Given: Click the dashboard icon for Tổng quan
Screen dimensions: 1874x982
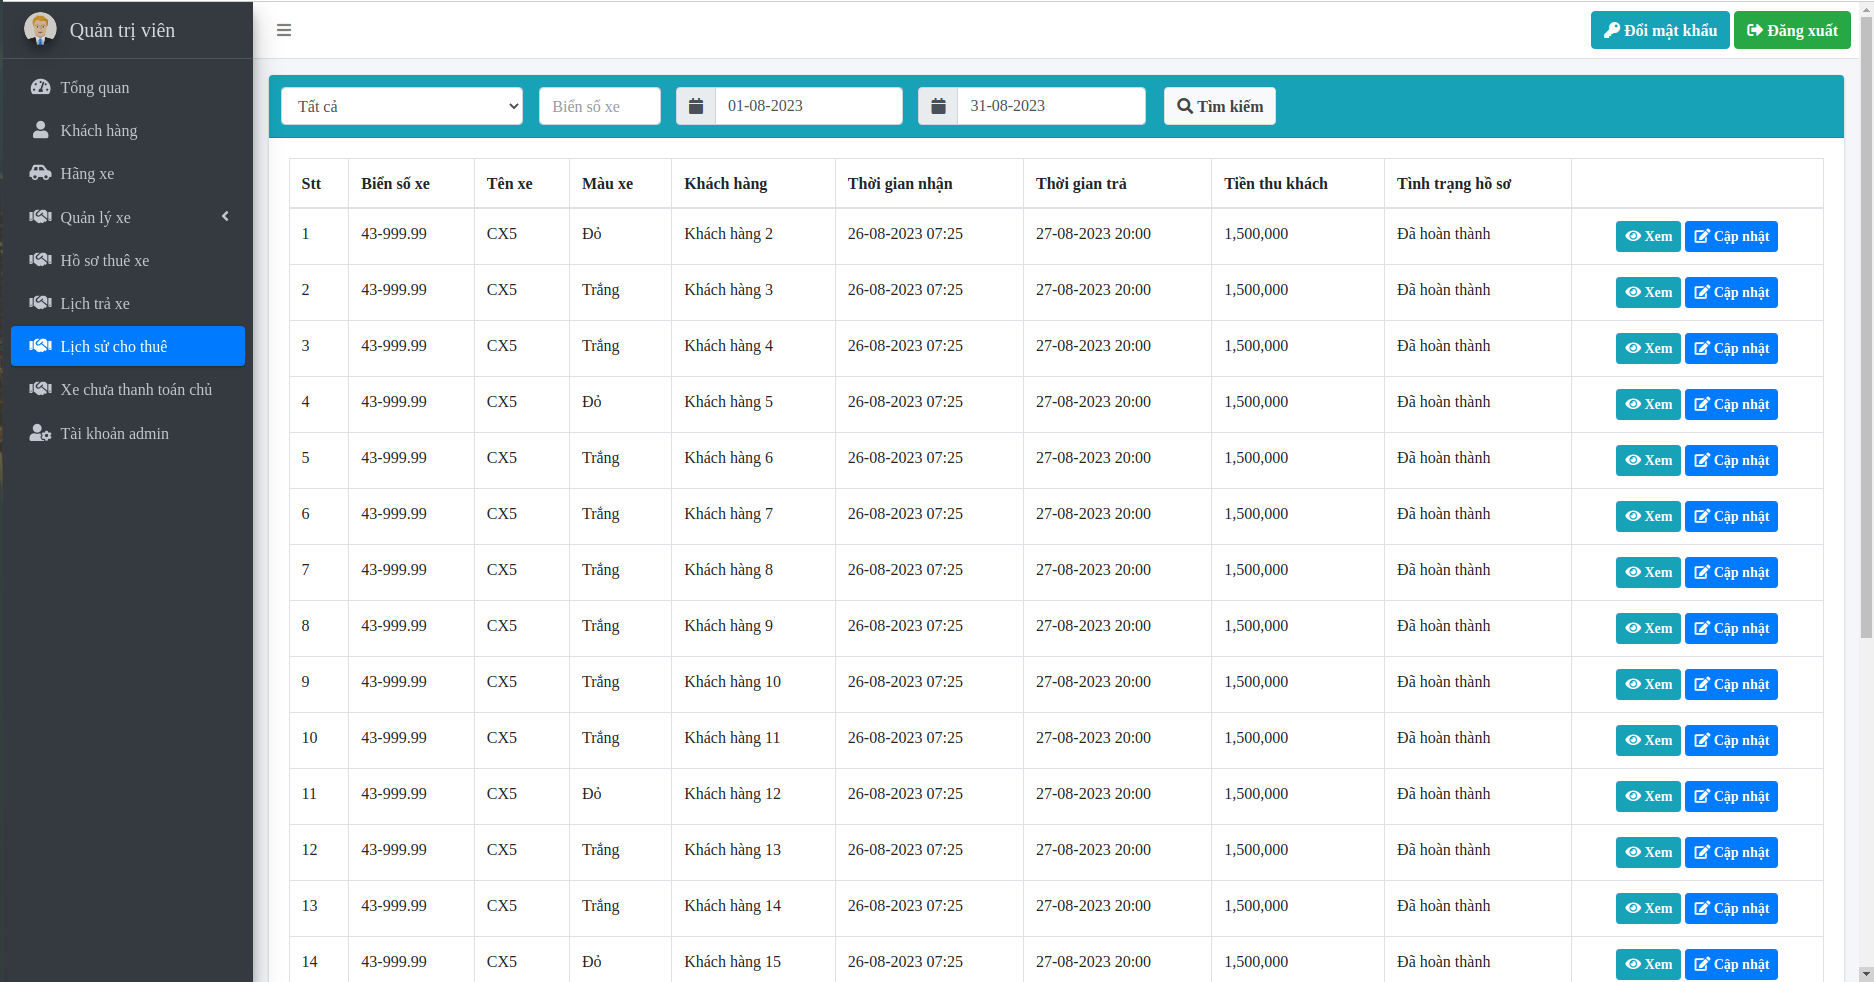Looking at the screenshot, I should pos(40,87).
